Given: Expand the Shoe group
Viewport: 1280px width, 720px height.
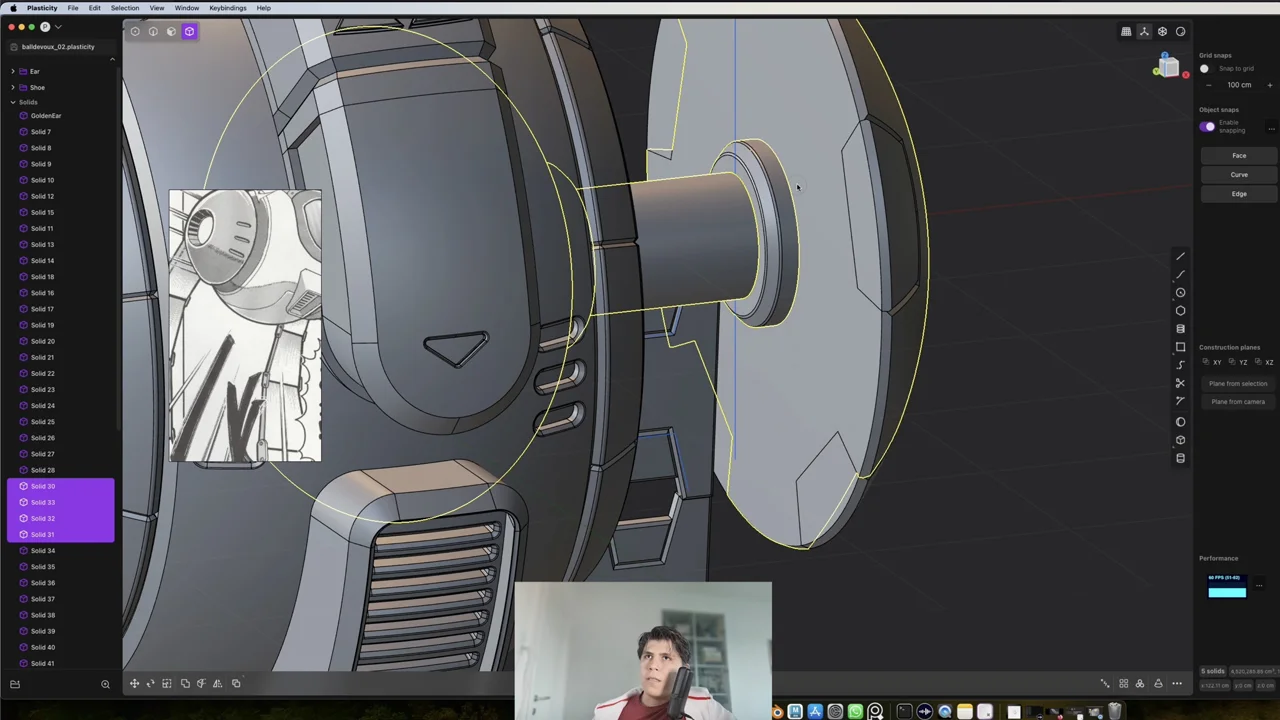Looking at the screenshot, I should pyautogui.click(x=13, y=87).
